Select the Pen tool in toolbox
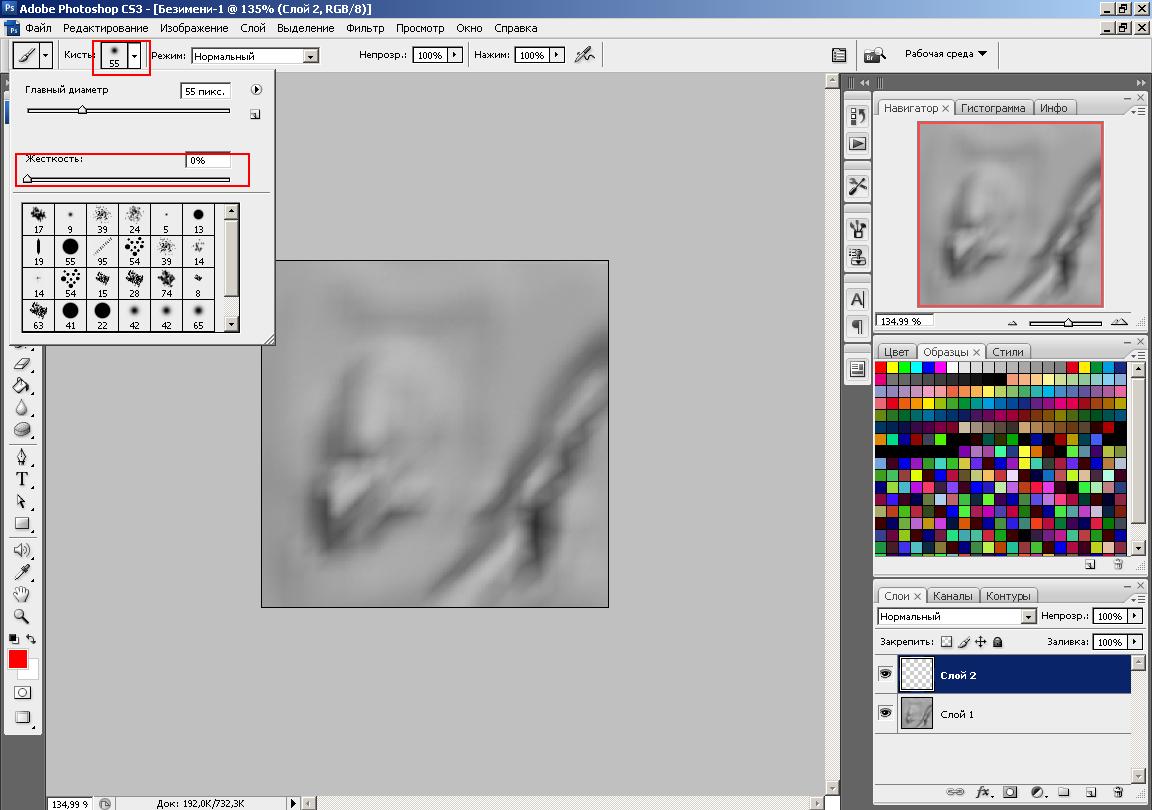The width and height of the screenshot is (1152, 810). tap(22, 457)
